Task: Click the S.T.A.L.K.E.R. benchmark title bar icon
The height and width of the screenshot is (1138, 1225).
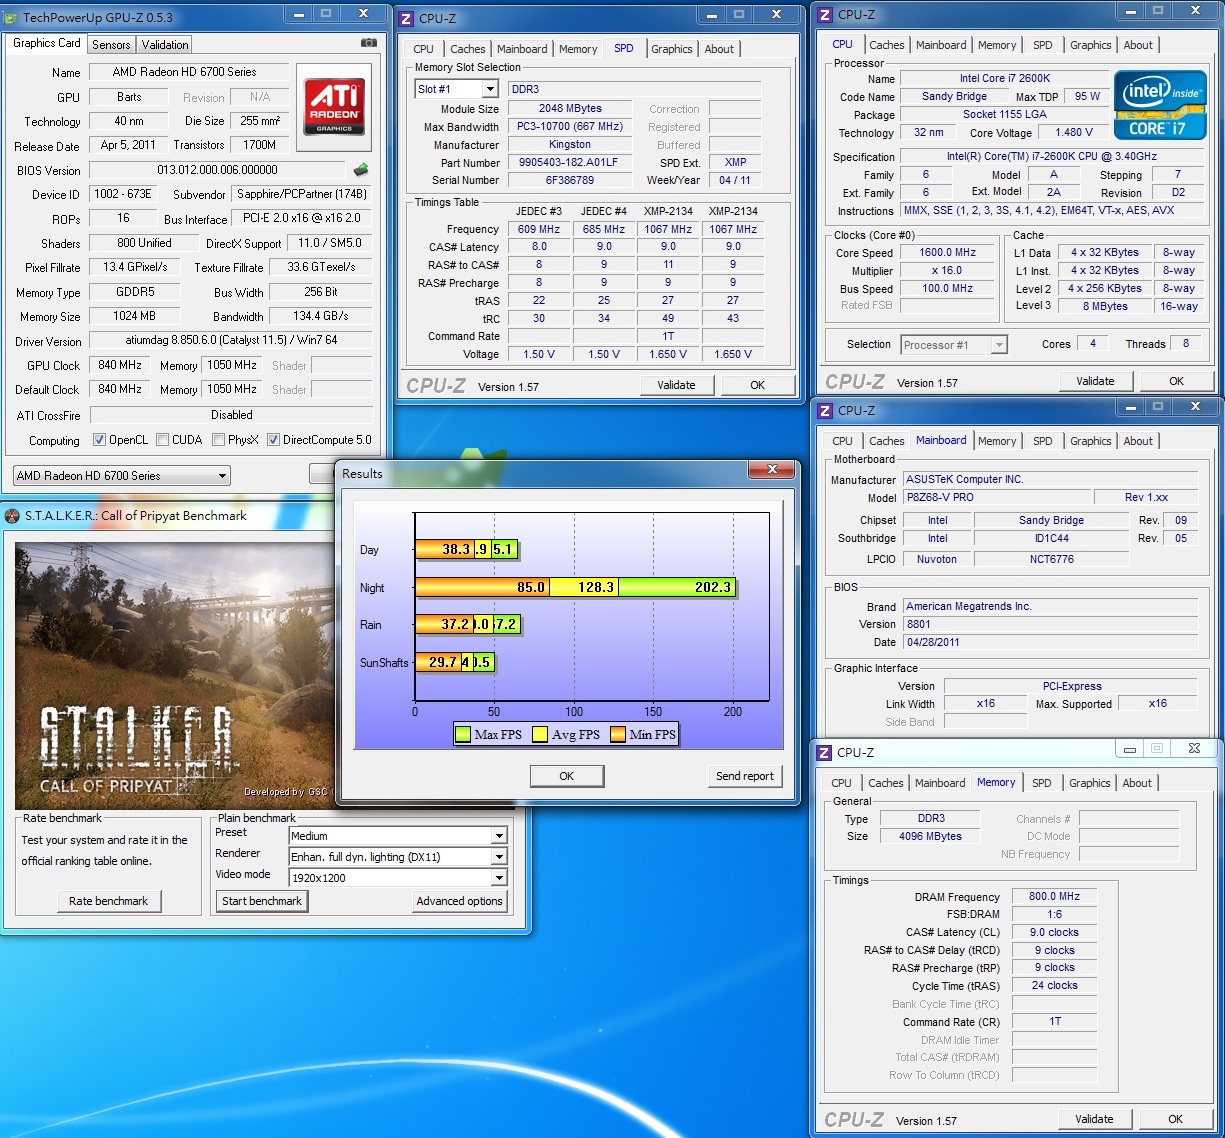Action: pos(12,516)
